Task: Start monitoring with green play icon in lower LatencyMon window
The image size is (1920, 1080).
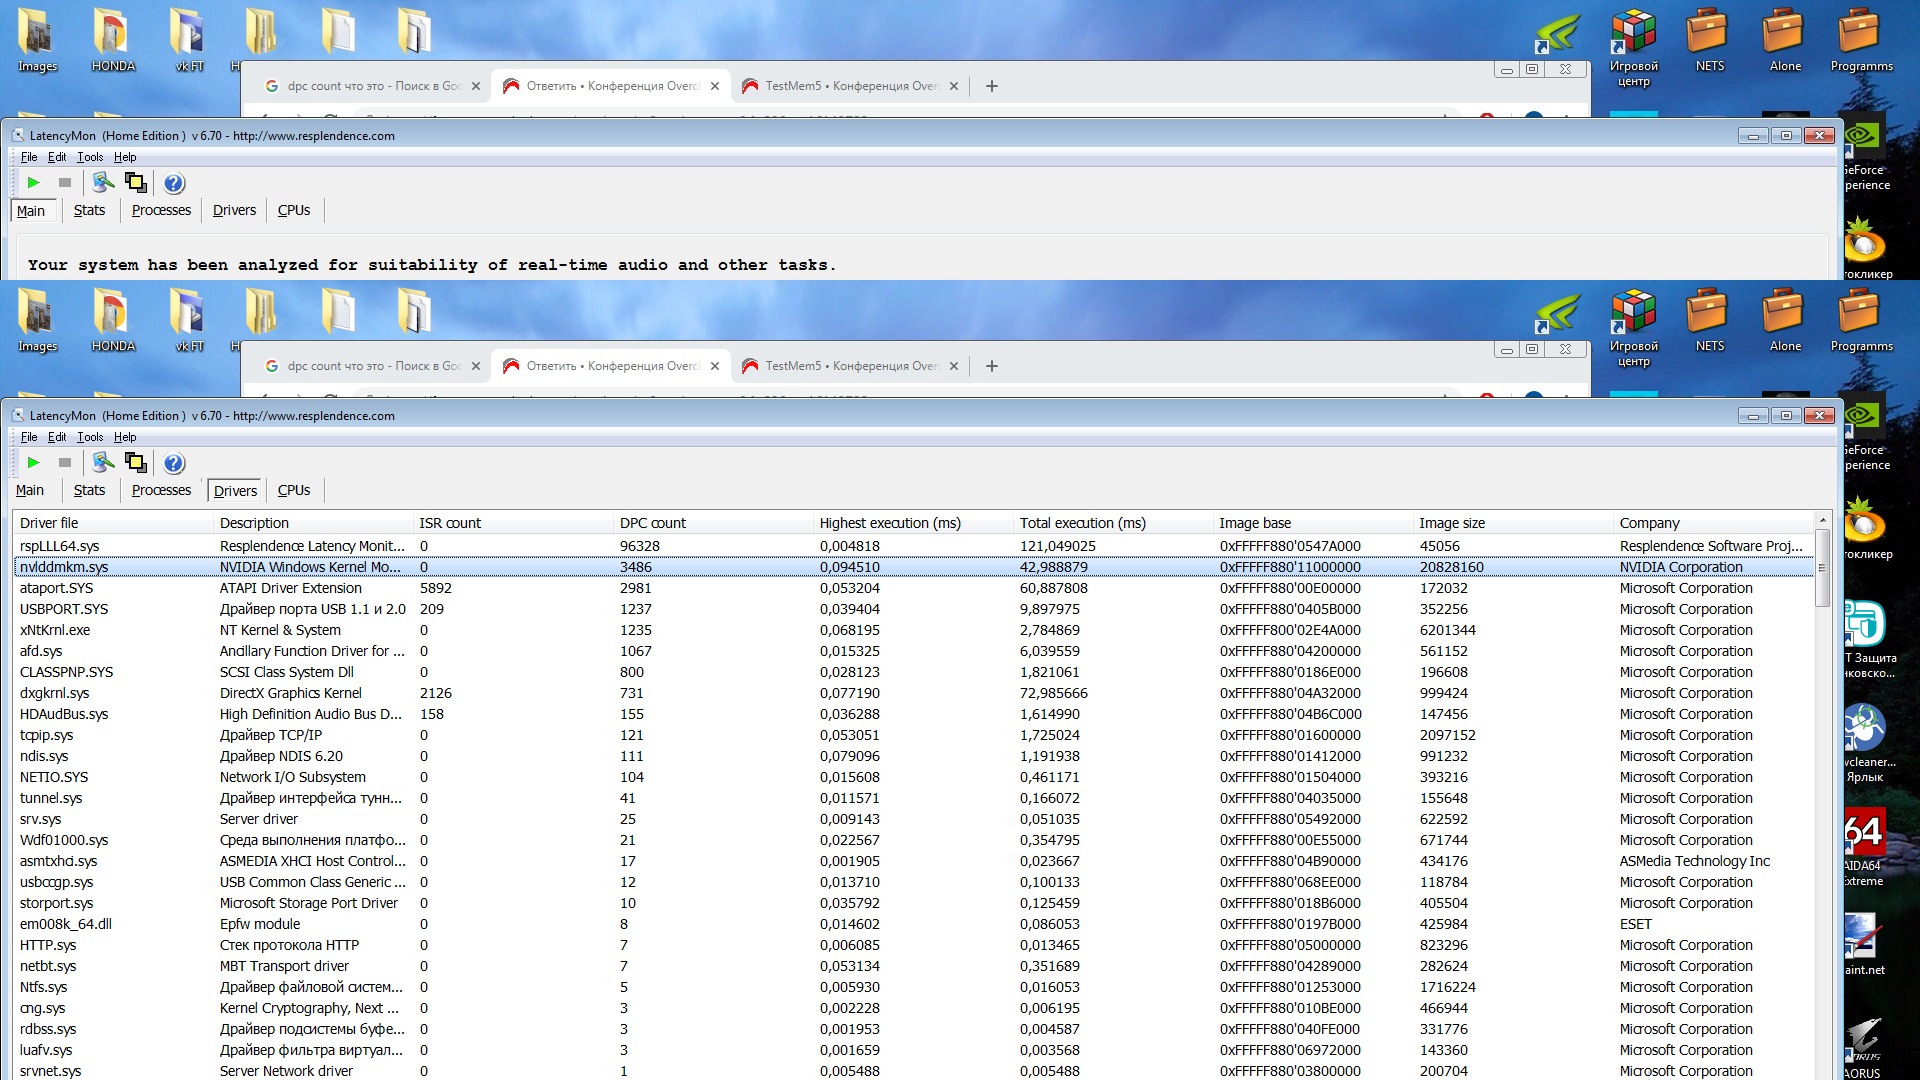Action: click(x=33, y=463)
